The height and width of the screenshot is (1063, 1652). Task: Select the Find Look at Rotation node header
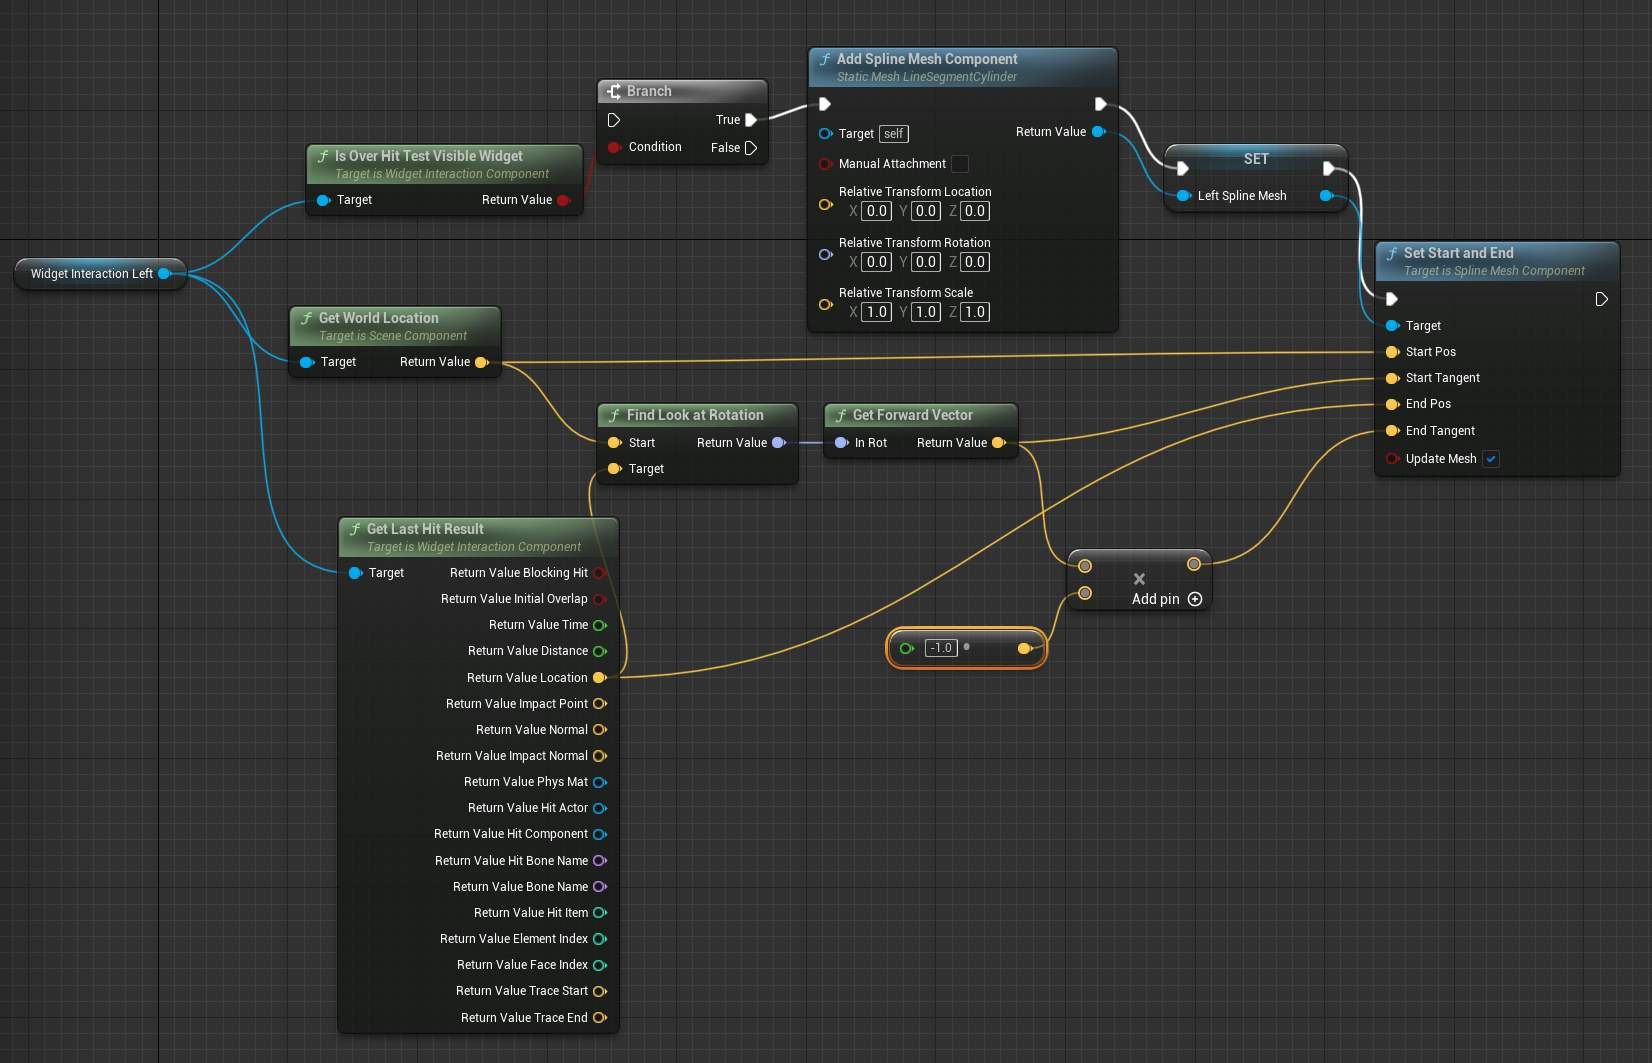click(x=695, y=415)
